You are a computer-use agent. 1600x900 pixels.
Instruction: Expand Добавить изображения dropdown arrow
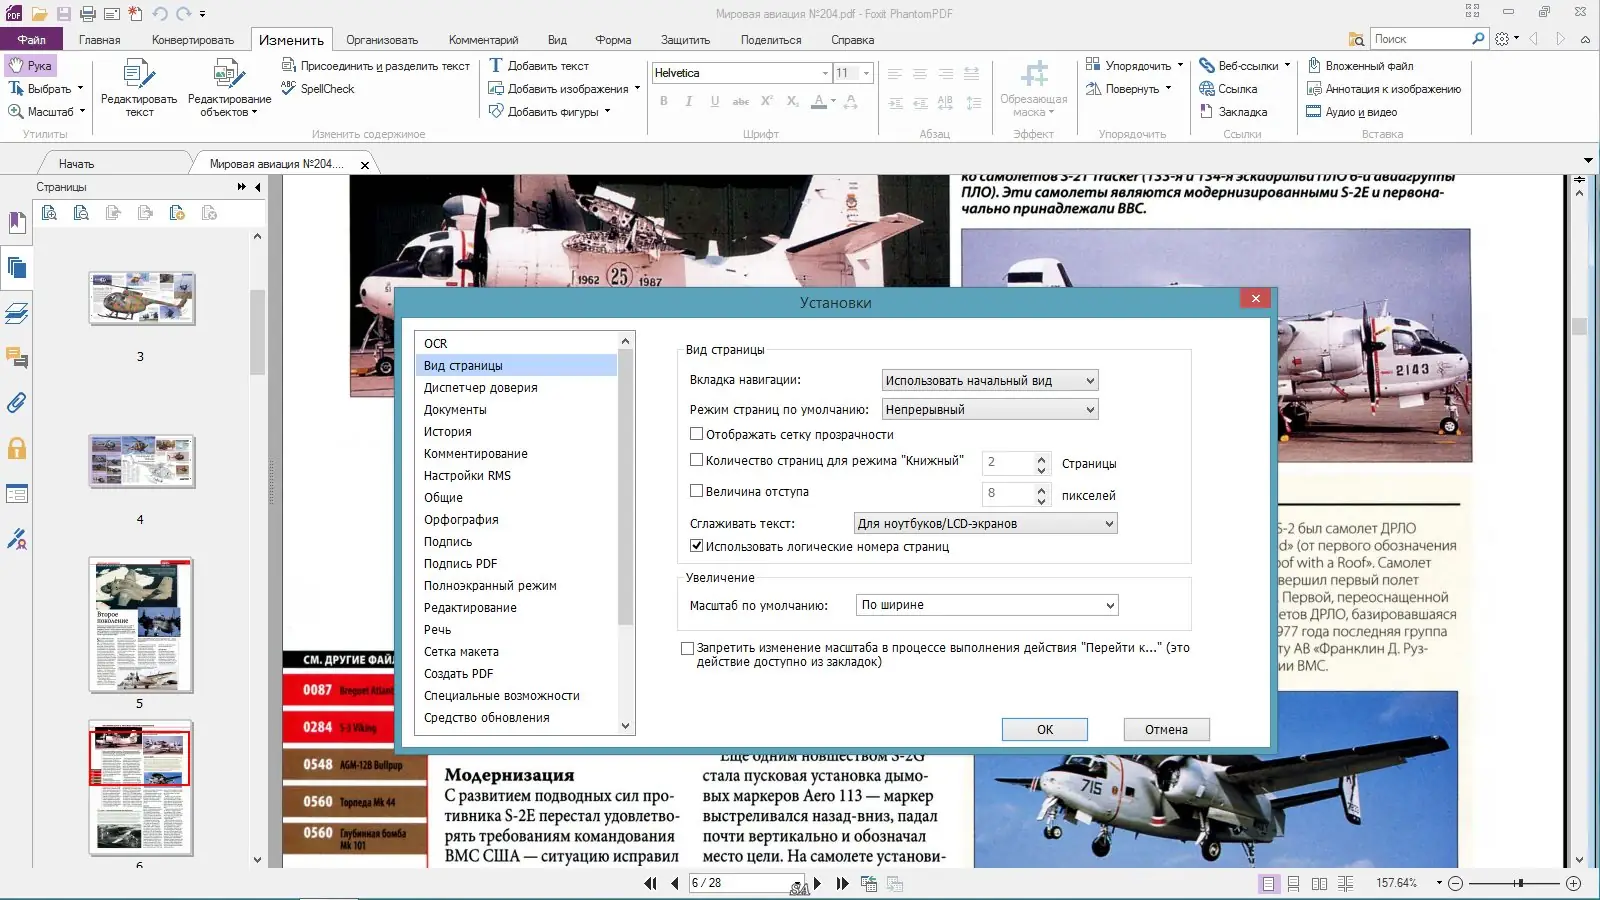(637, 88)
